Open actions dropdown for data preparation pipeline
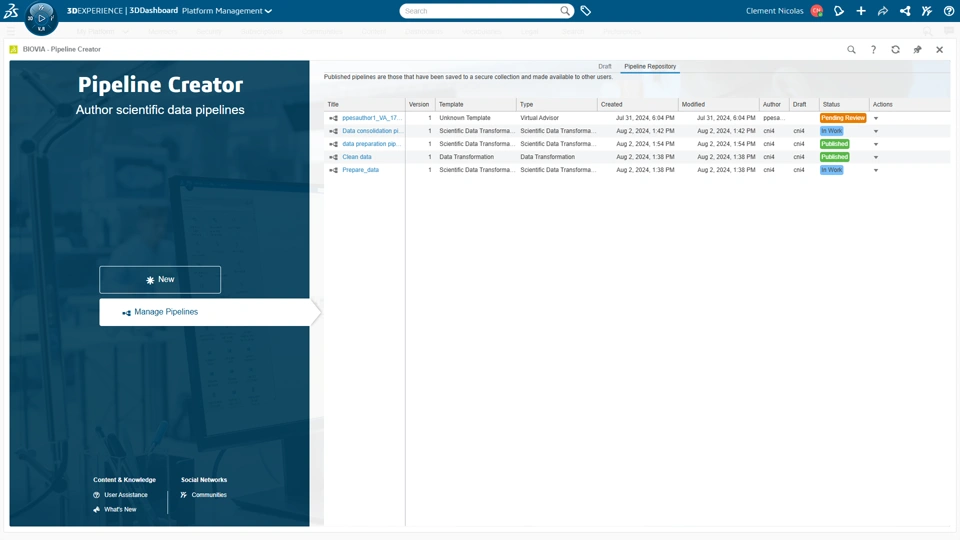This screenshot has width=960, height=540. tap(876, 144)
